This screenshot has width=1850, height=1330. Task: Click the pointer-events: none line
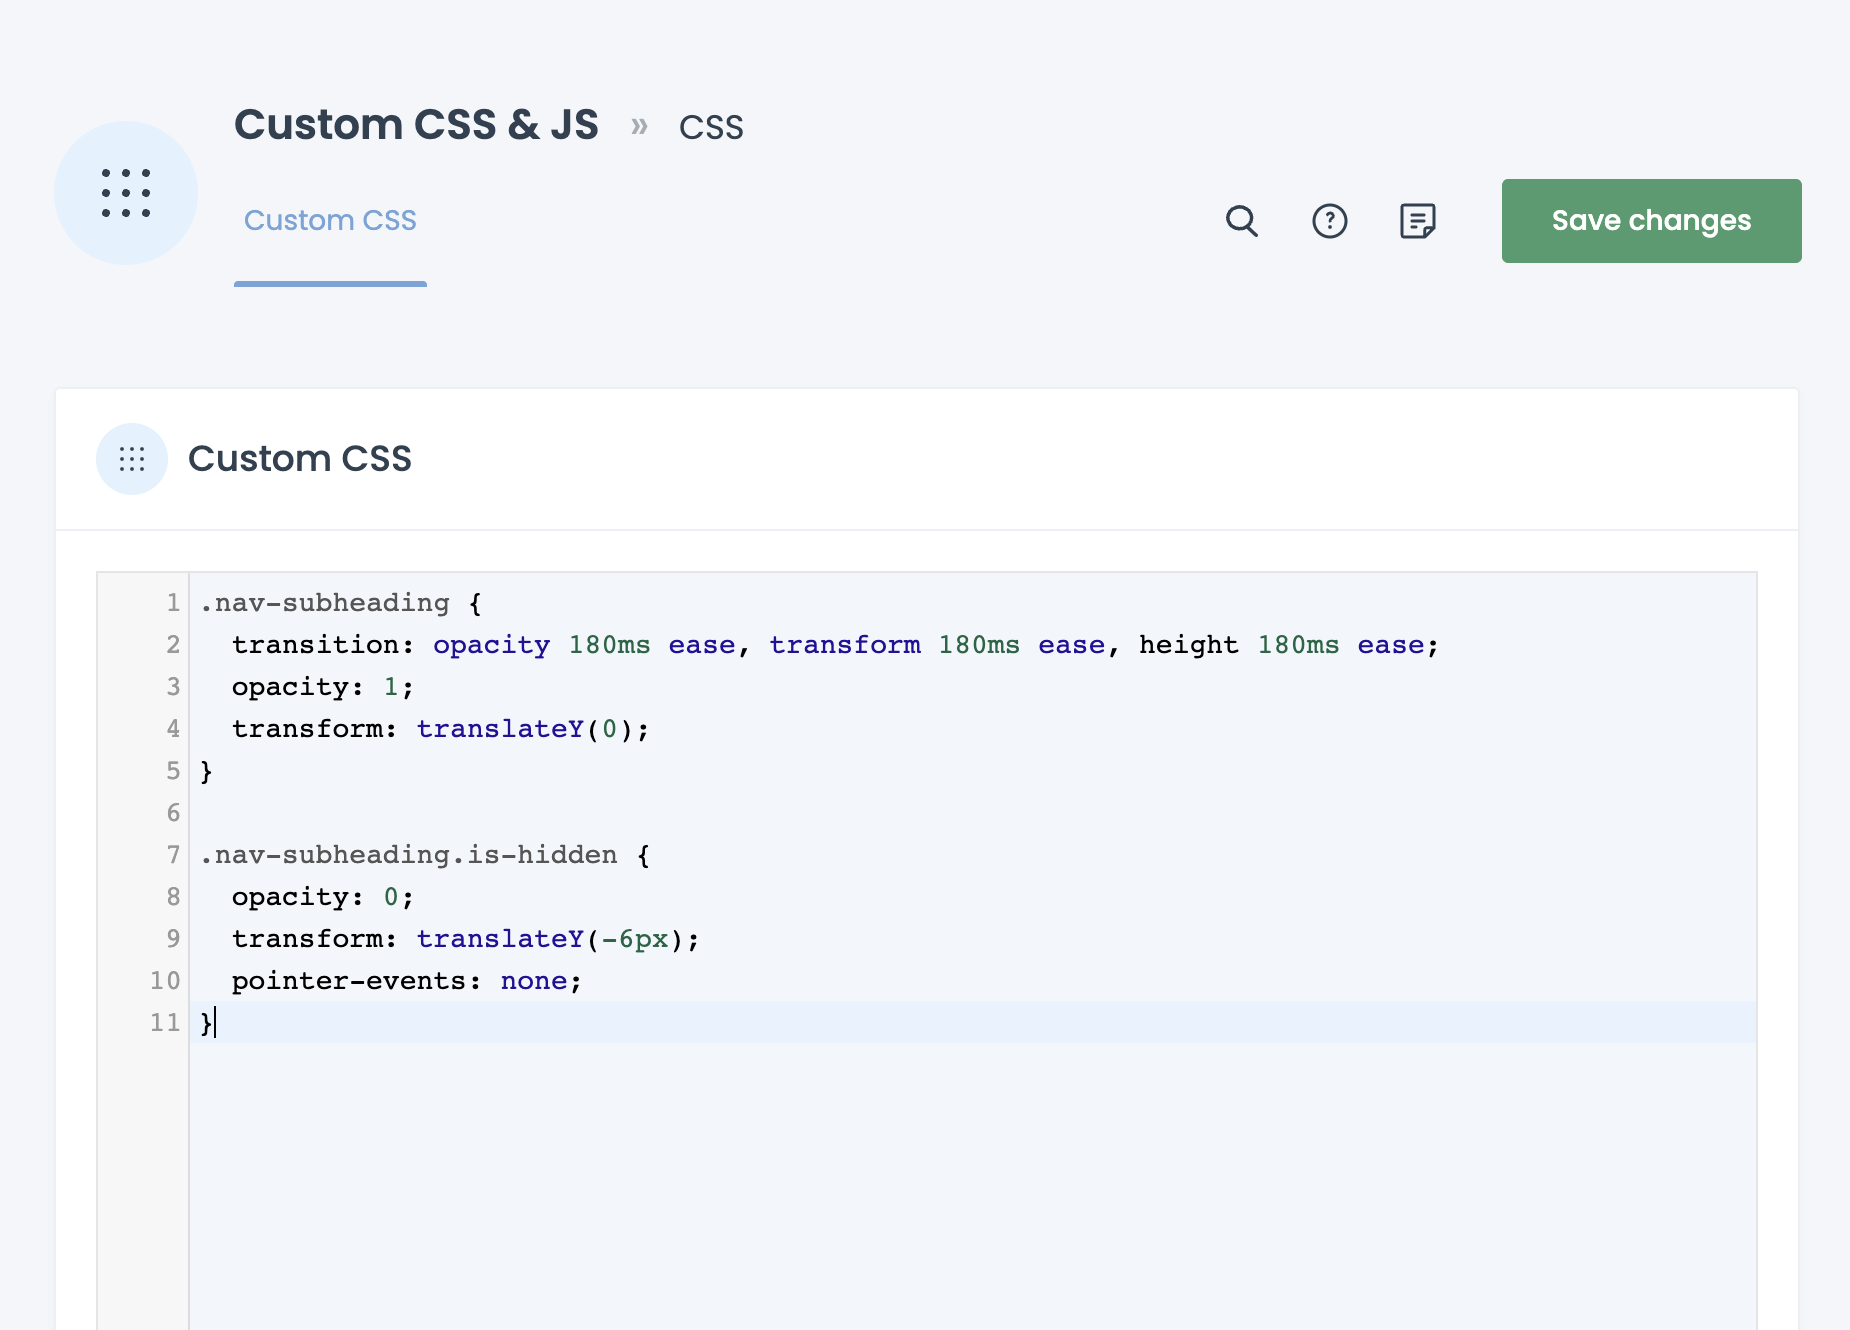[406, 981]
